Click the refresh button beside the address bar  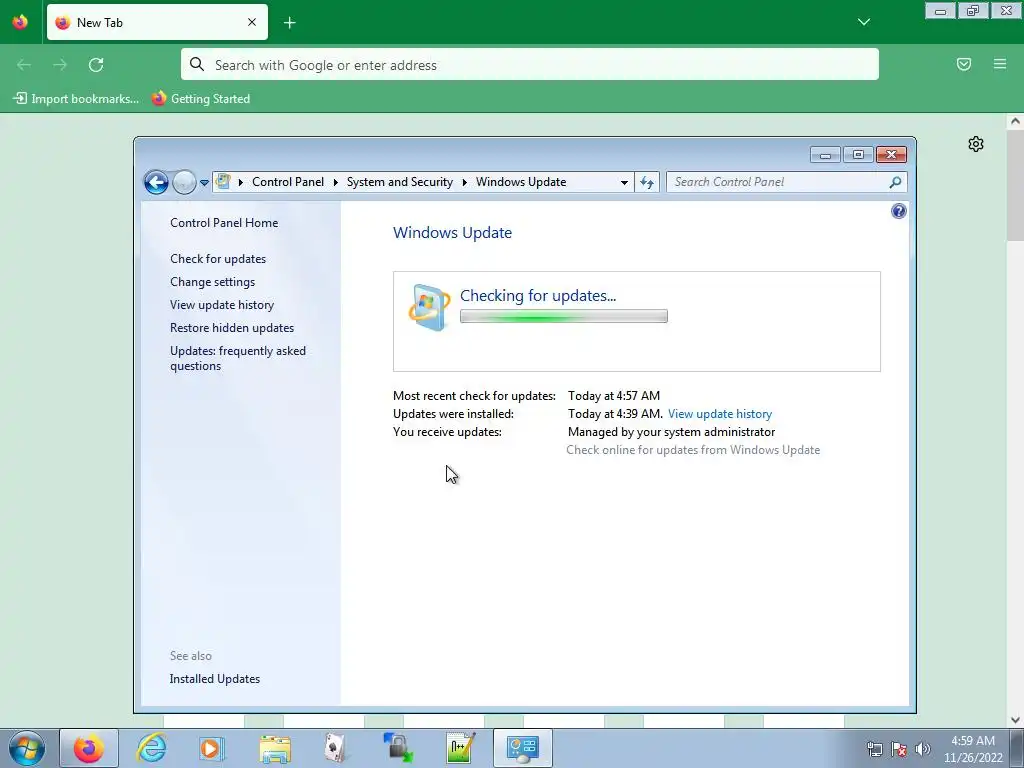point(647,182)
